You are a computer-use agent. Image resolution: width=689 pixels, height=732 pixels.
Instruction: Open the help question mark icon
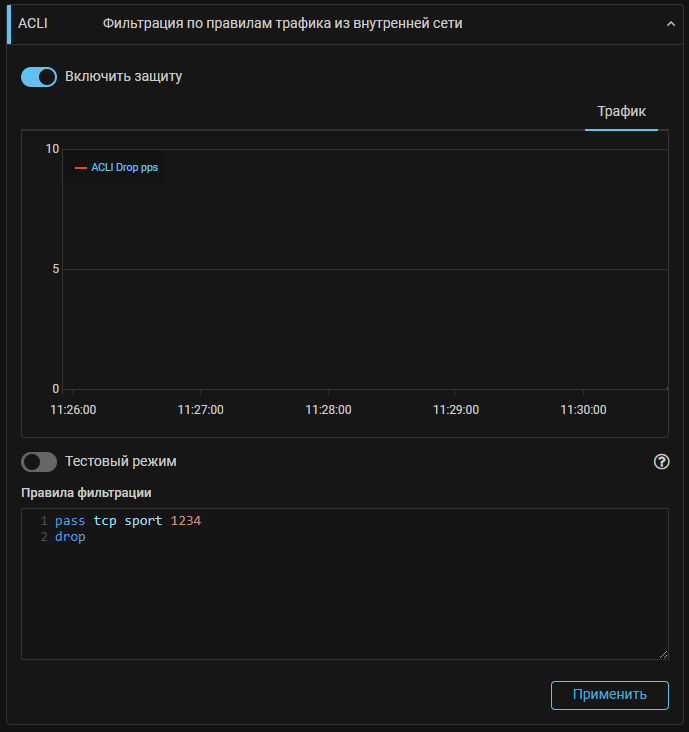pyautogui.click(x=661, y=462)
